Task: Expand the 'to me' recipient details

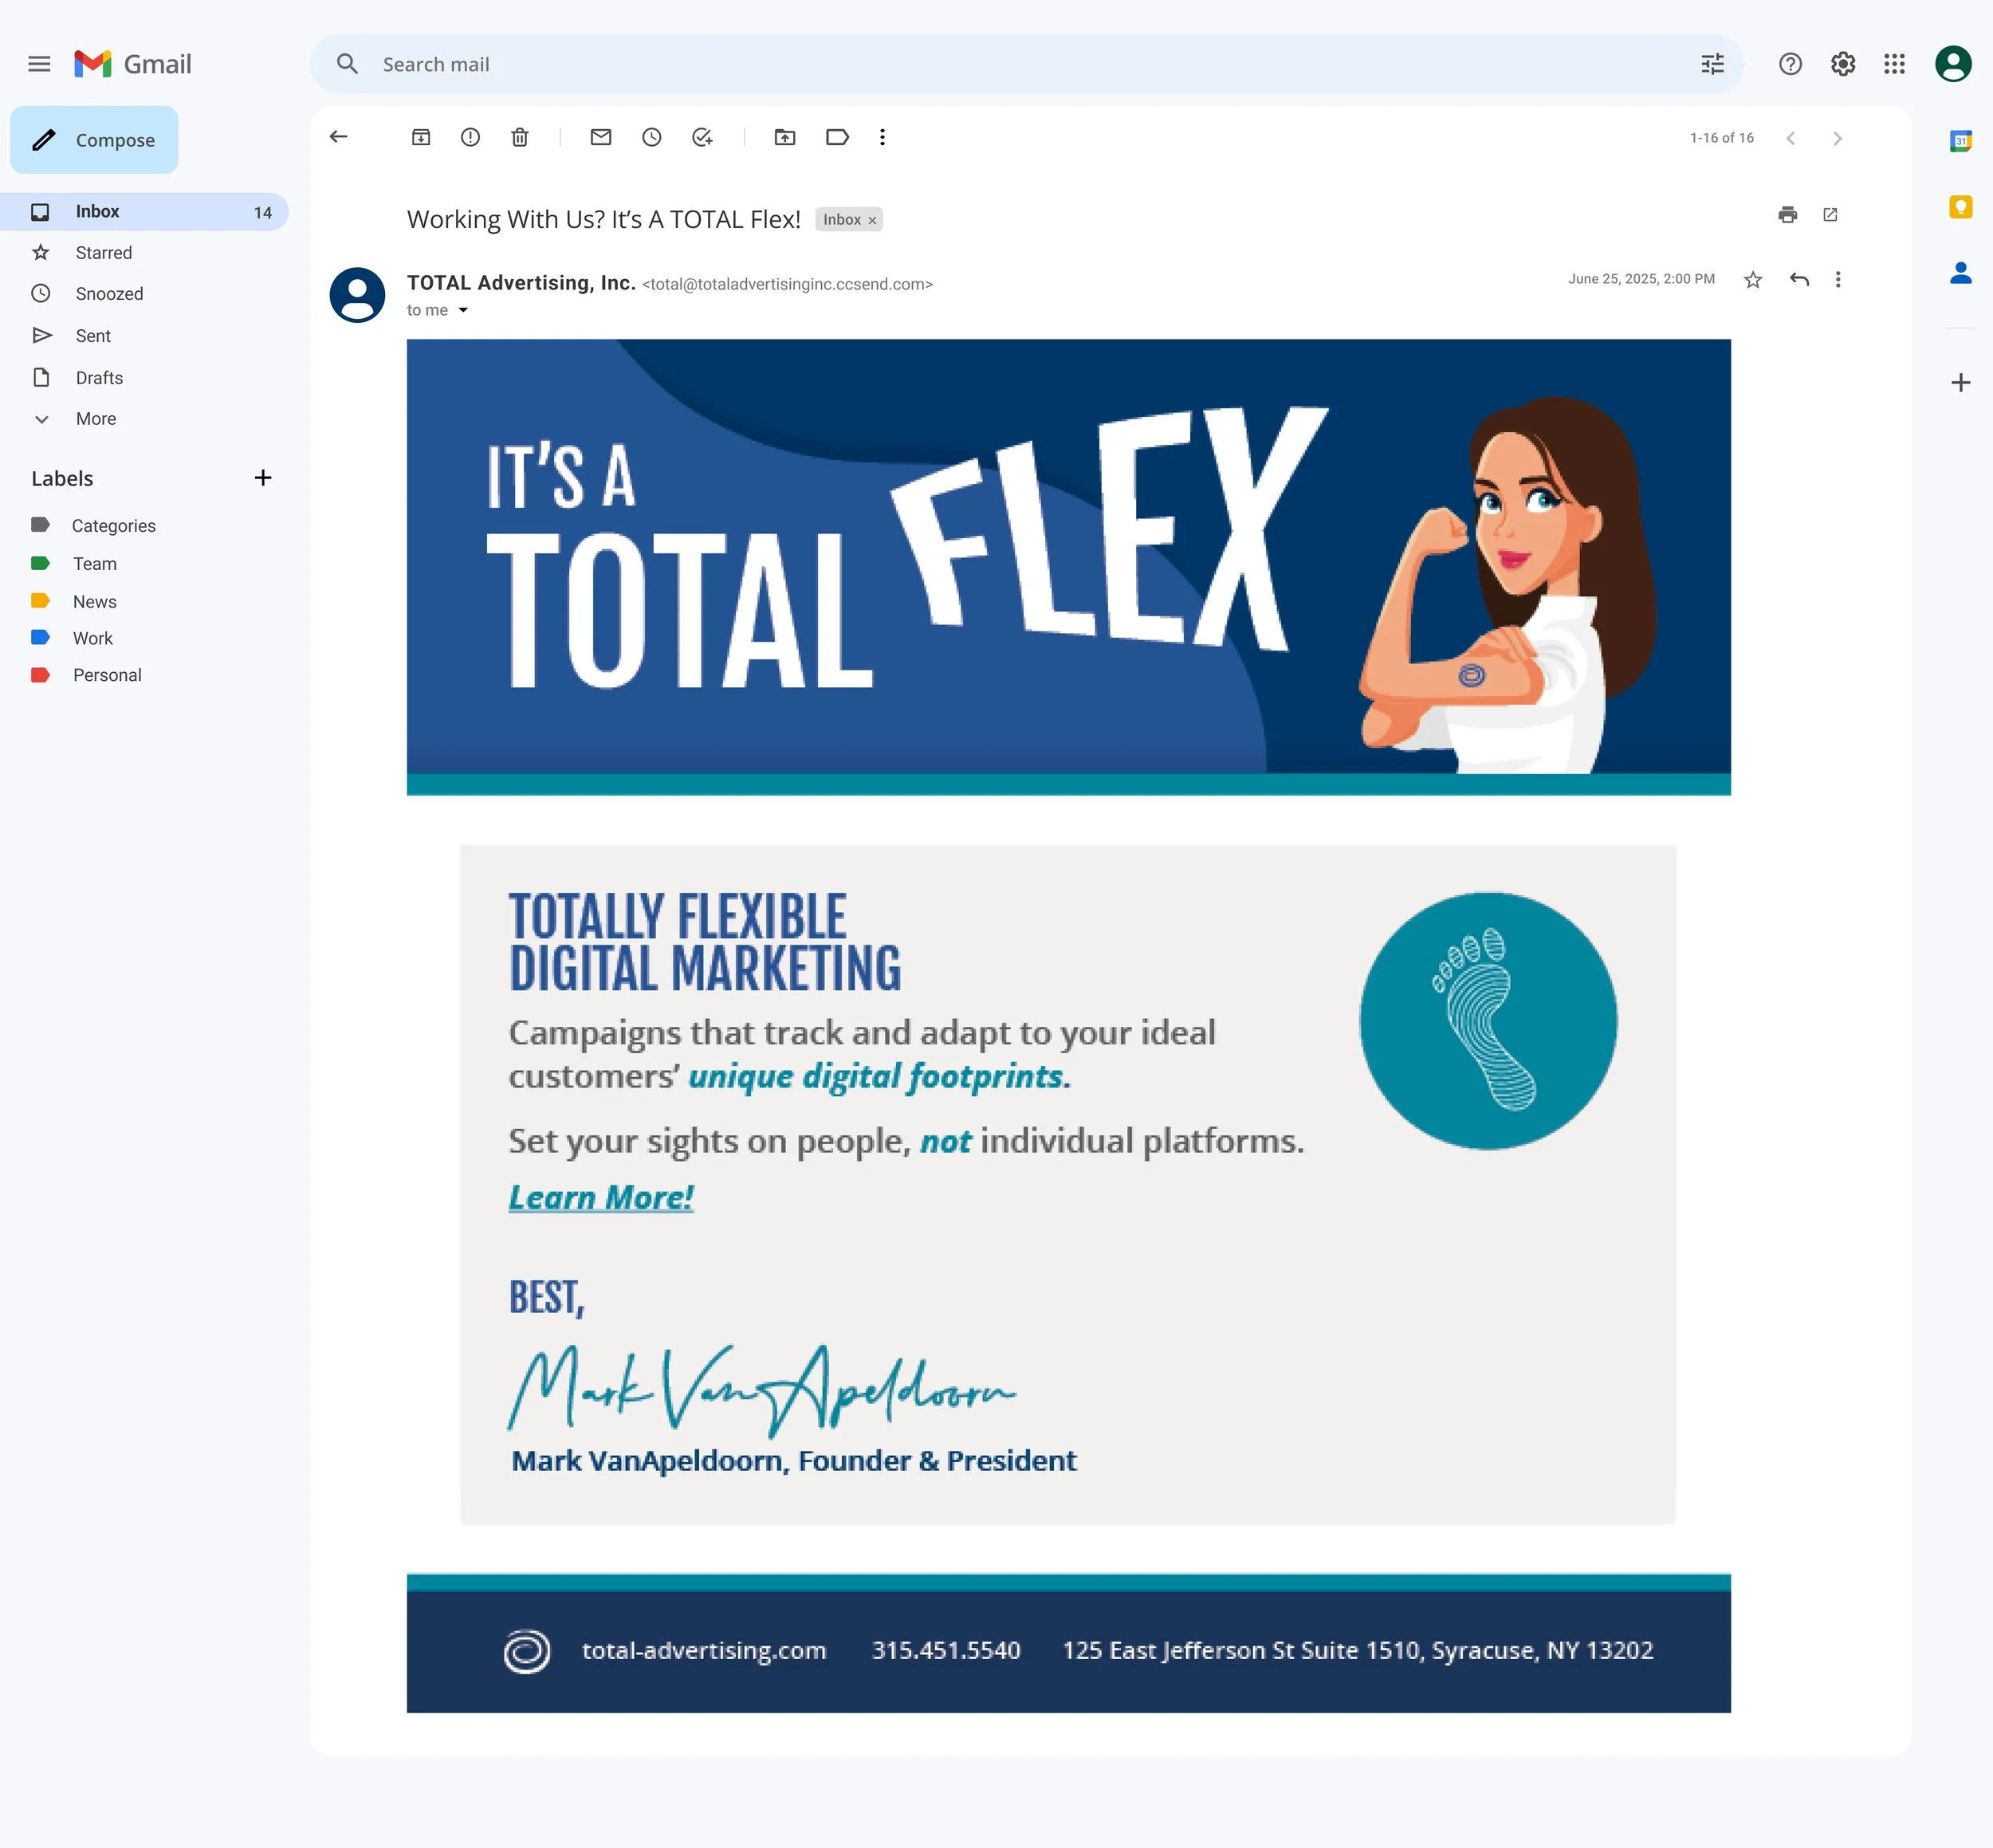Action: point(463,311)
